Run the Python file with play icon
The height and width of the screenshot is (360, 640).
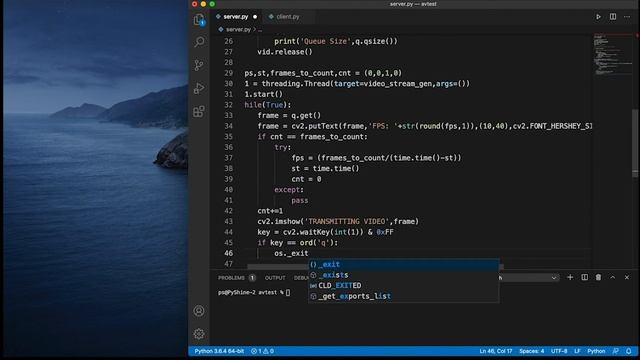(598, 17)
